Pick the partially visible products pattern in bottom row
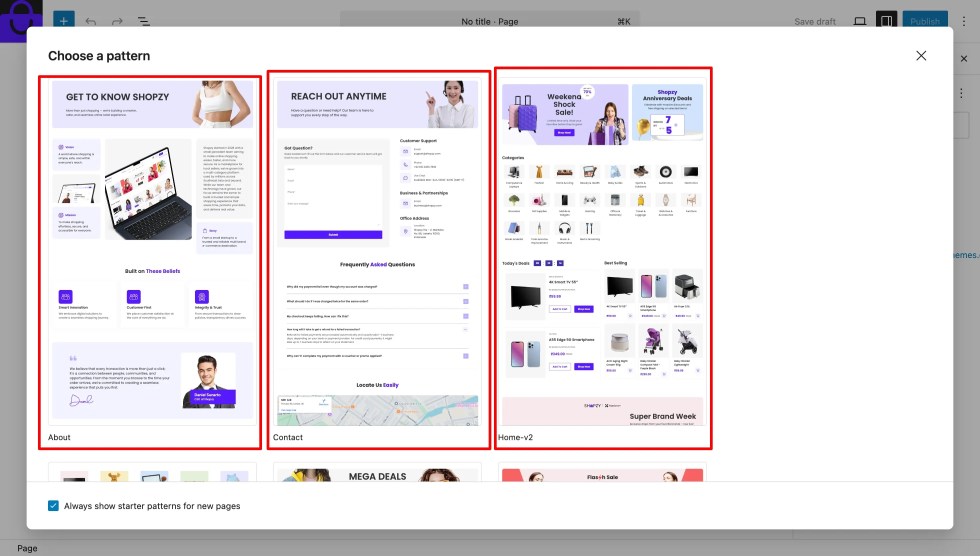Screen dimensions: 980x556 point(152,472)
